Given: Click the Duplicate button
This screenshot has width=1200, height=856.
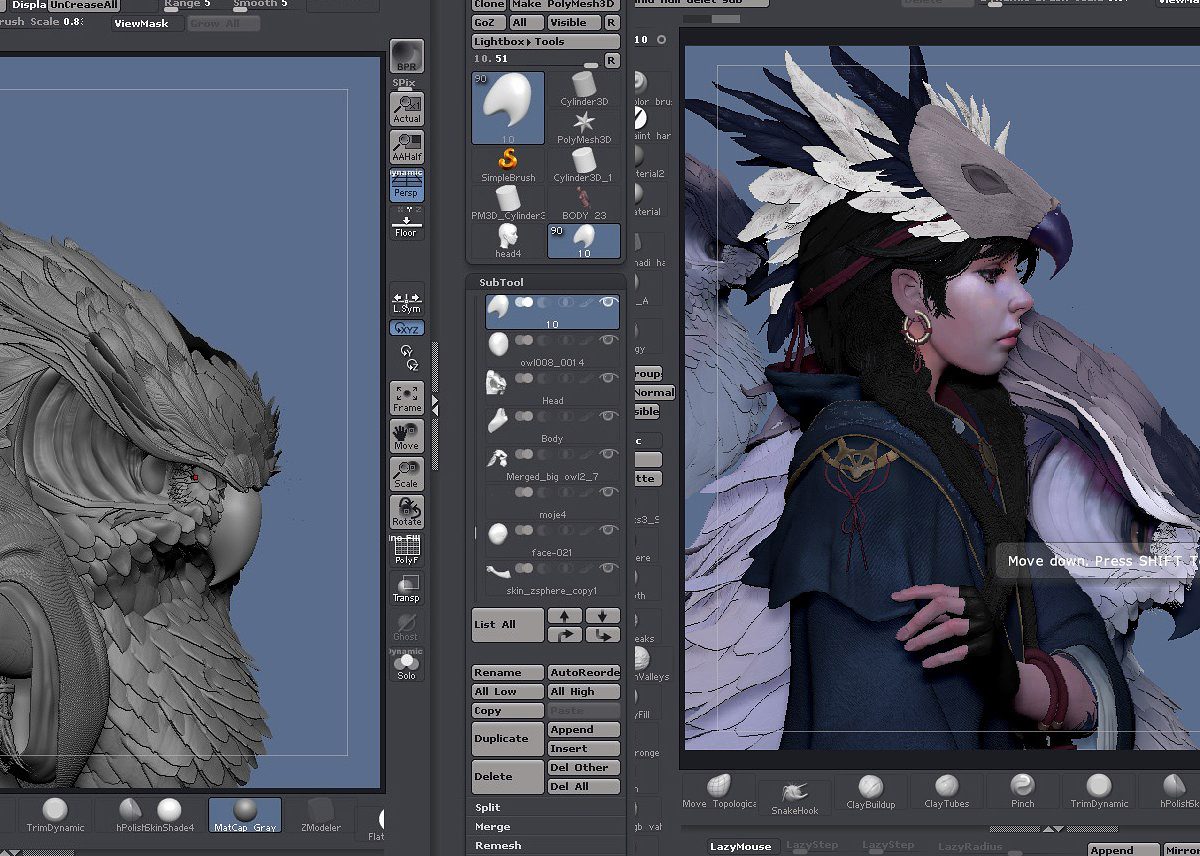Looking at the screenshot, I should click(508, 739).
